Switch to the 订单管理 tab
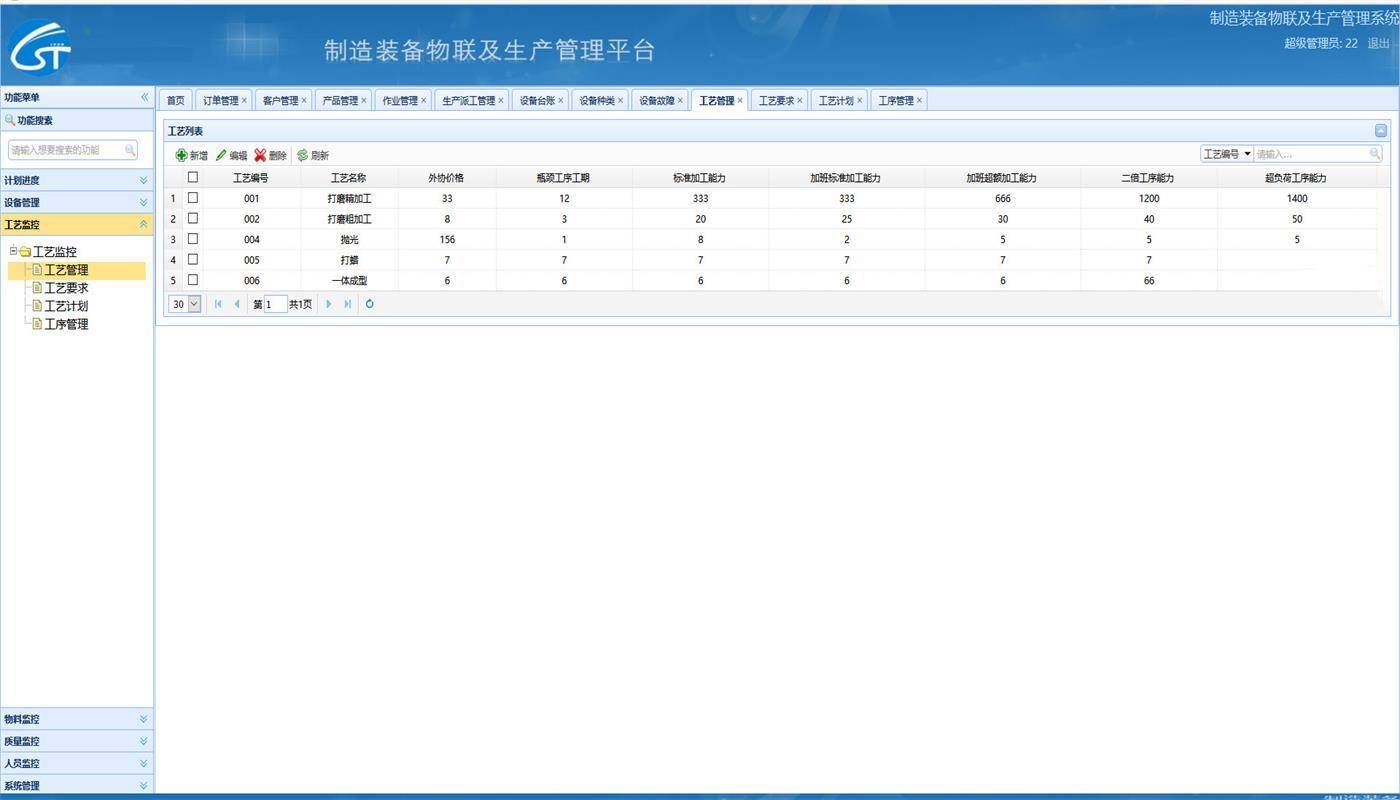The height and width of the screenshot is (800, 1400). tap(220, 100)
